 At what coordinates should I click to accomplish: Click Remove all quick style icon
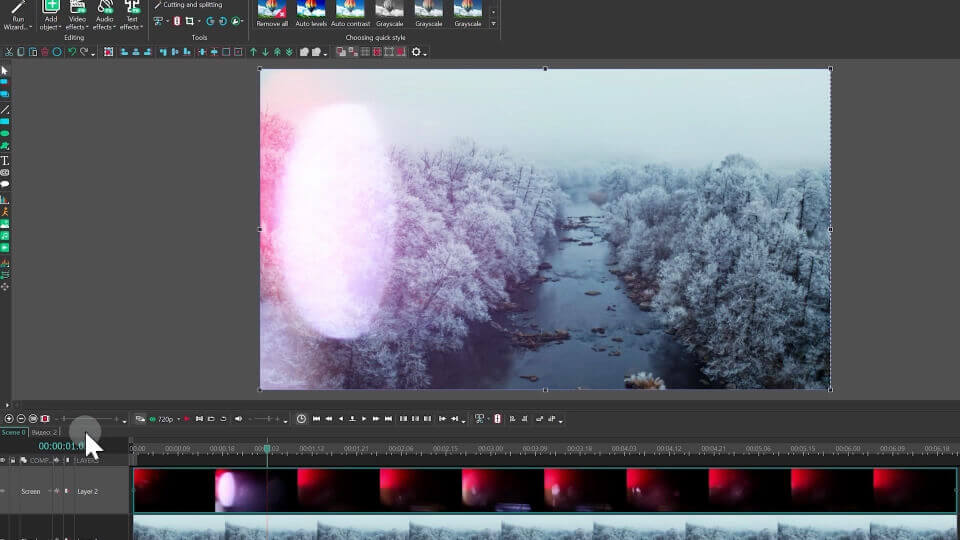coord(272,11)
